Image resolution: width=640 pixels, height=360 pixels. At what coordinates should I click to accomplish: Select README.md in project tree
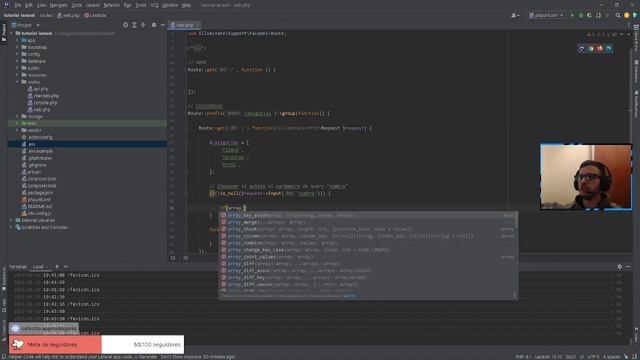click(x=37, y=207)
